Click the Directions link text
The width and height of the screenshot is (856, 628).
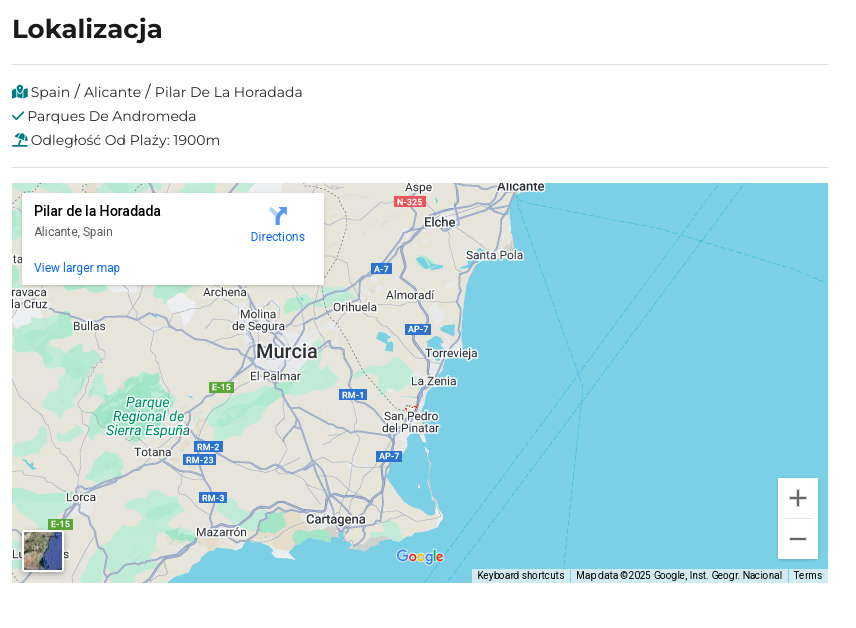277,236
